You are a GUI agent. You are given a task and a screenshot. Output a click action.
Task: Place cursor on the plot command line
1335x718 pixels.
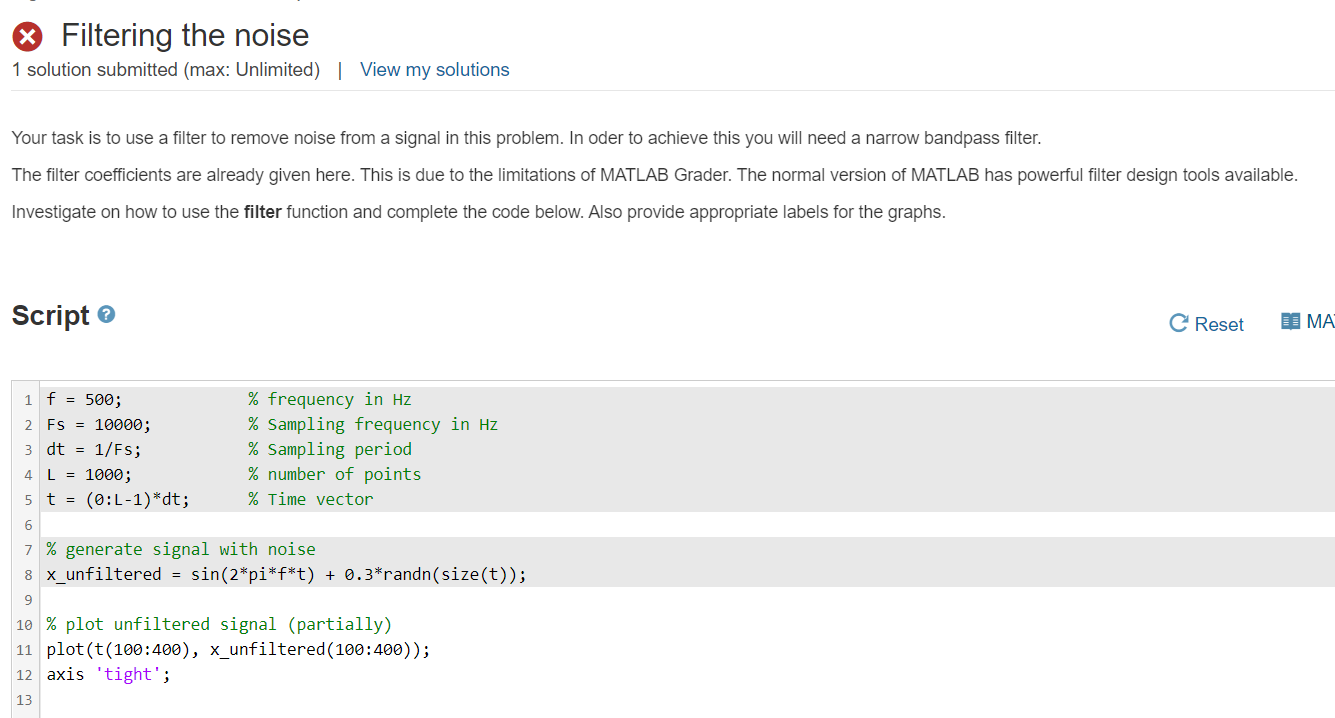pyautogui.click(x=238, y=649)
